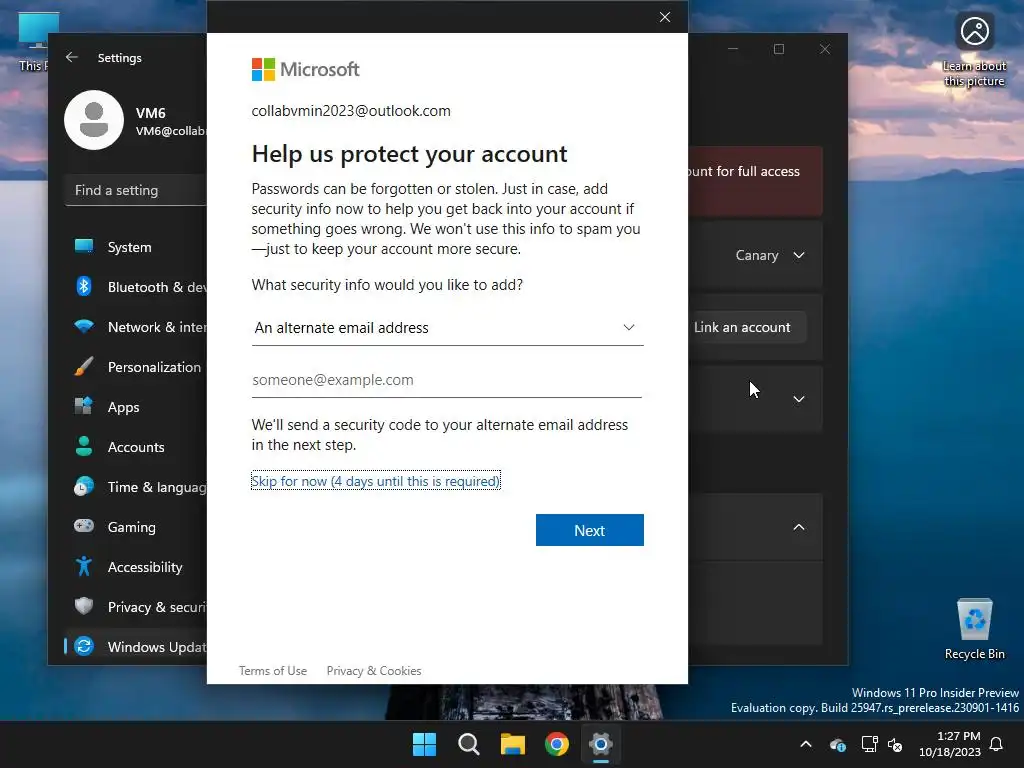Open the Recycle Bin desktop icon

pos(974,629)
